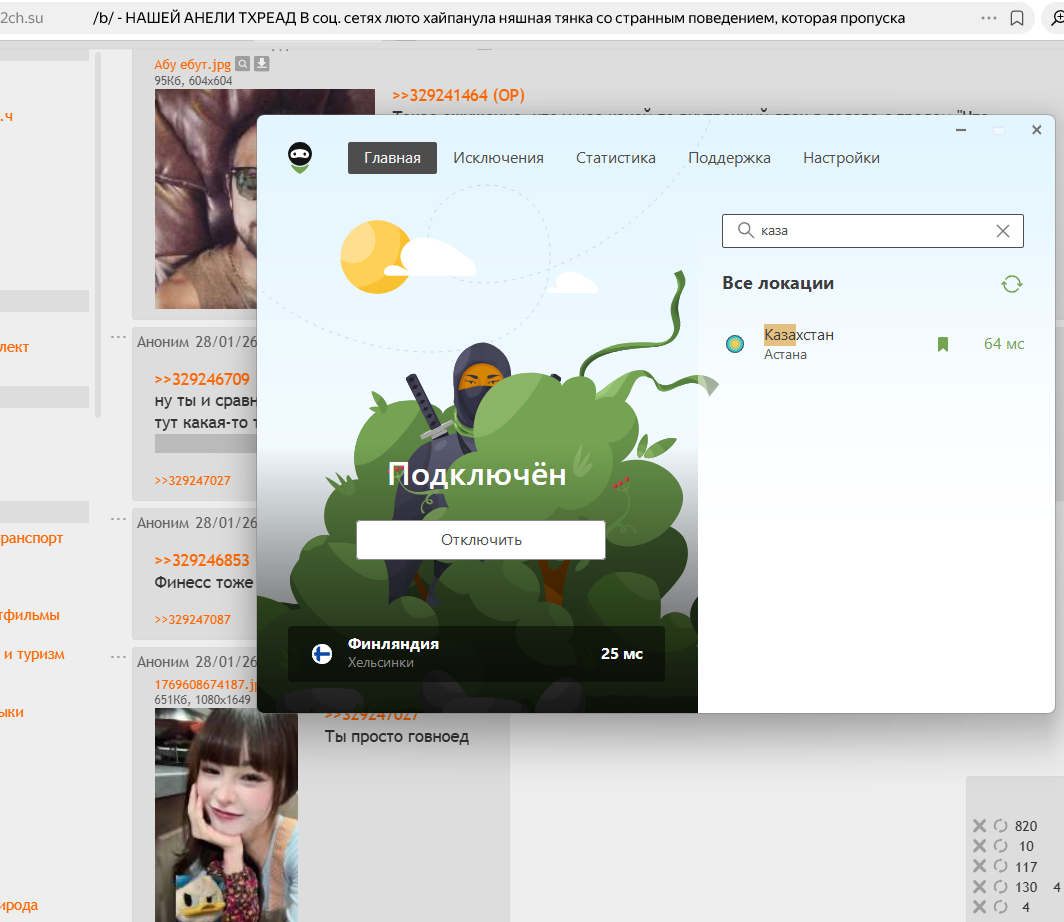
Task: Remove the watched thread with 130 posts
Action: [979, 887]
